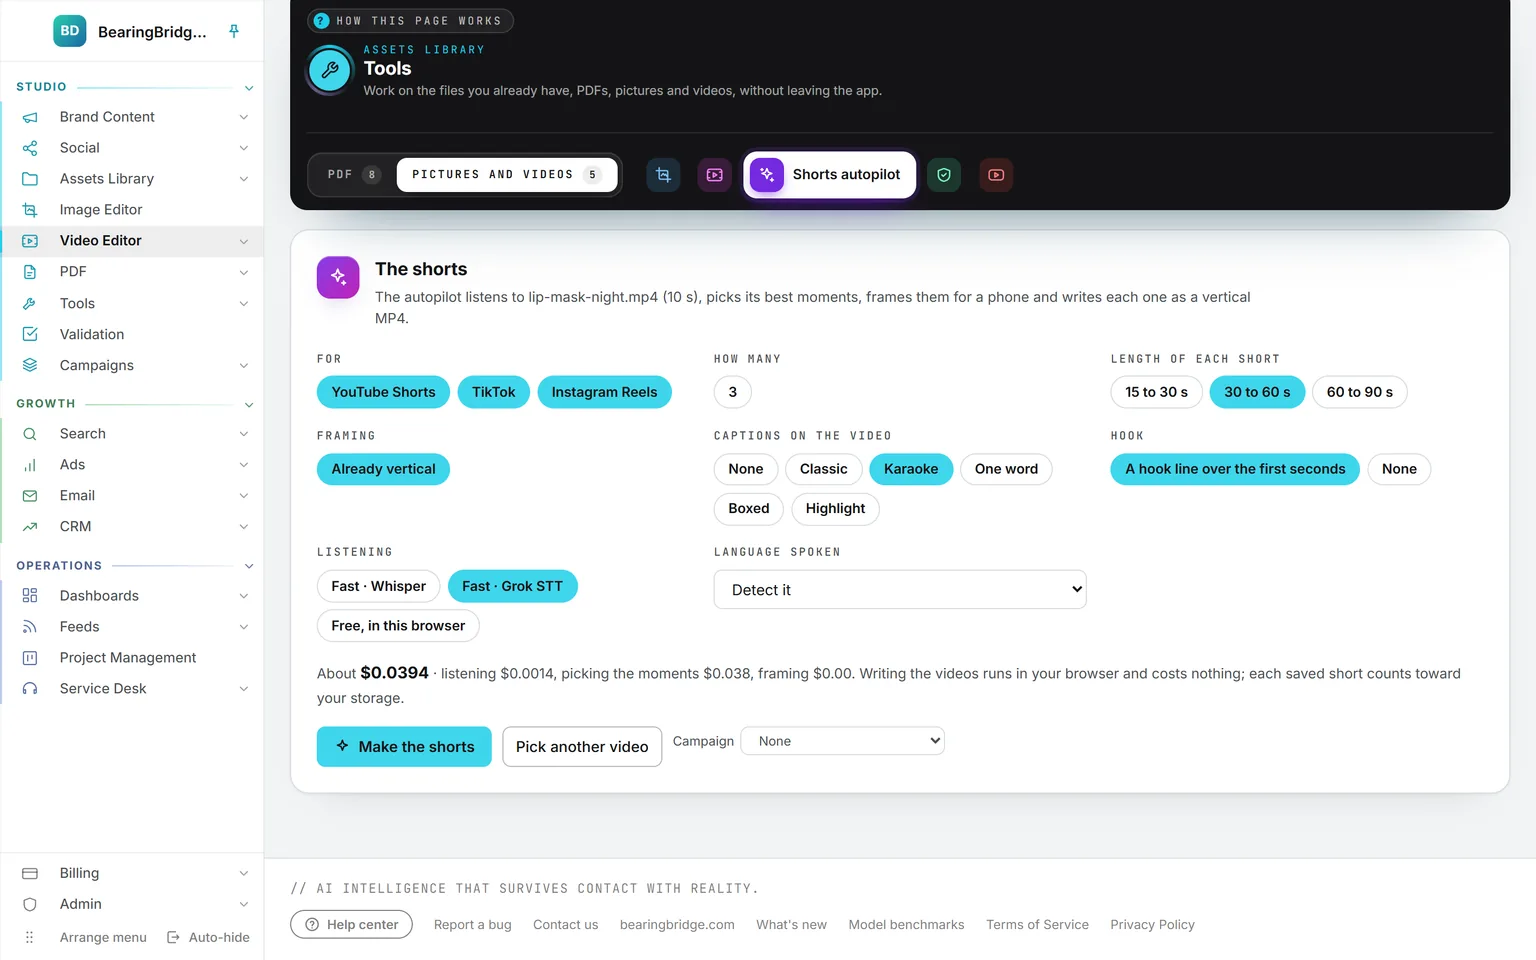Follow the Report a bug link

(473, 925)
